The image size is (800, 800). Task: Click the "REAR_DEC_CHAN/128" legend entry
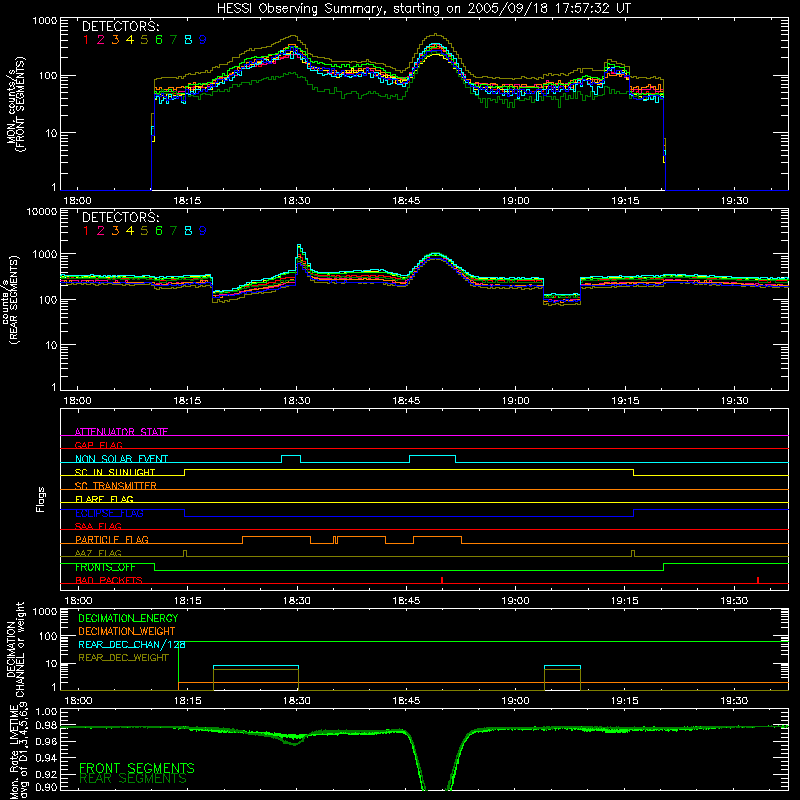(132, 644)
